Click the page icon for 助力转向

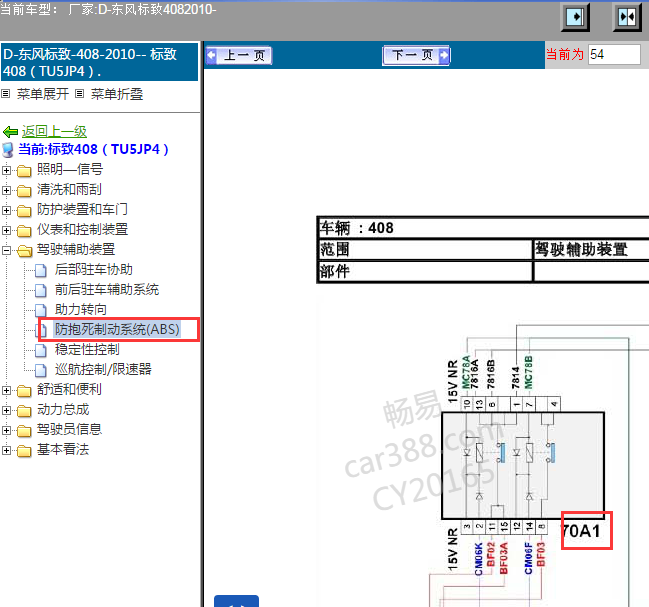[41, 310]
